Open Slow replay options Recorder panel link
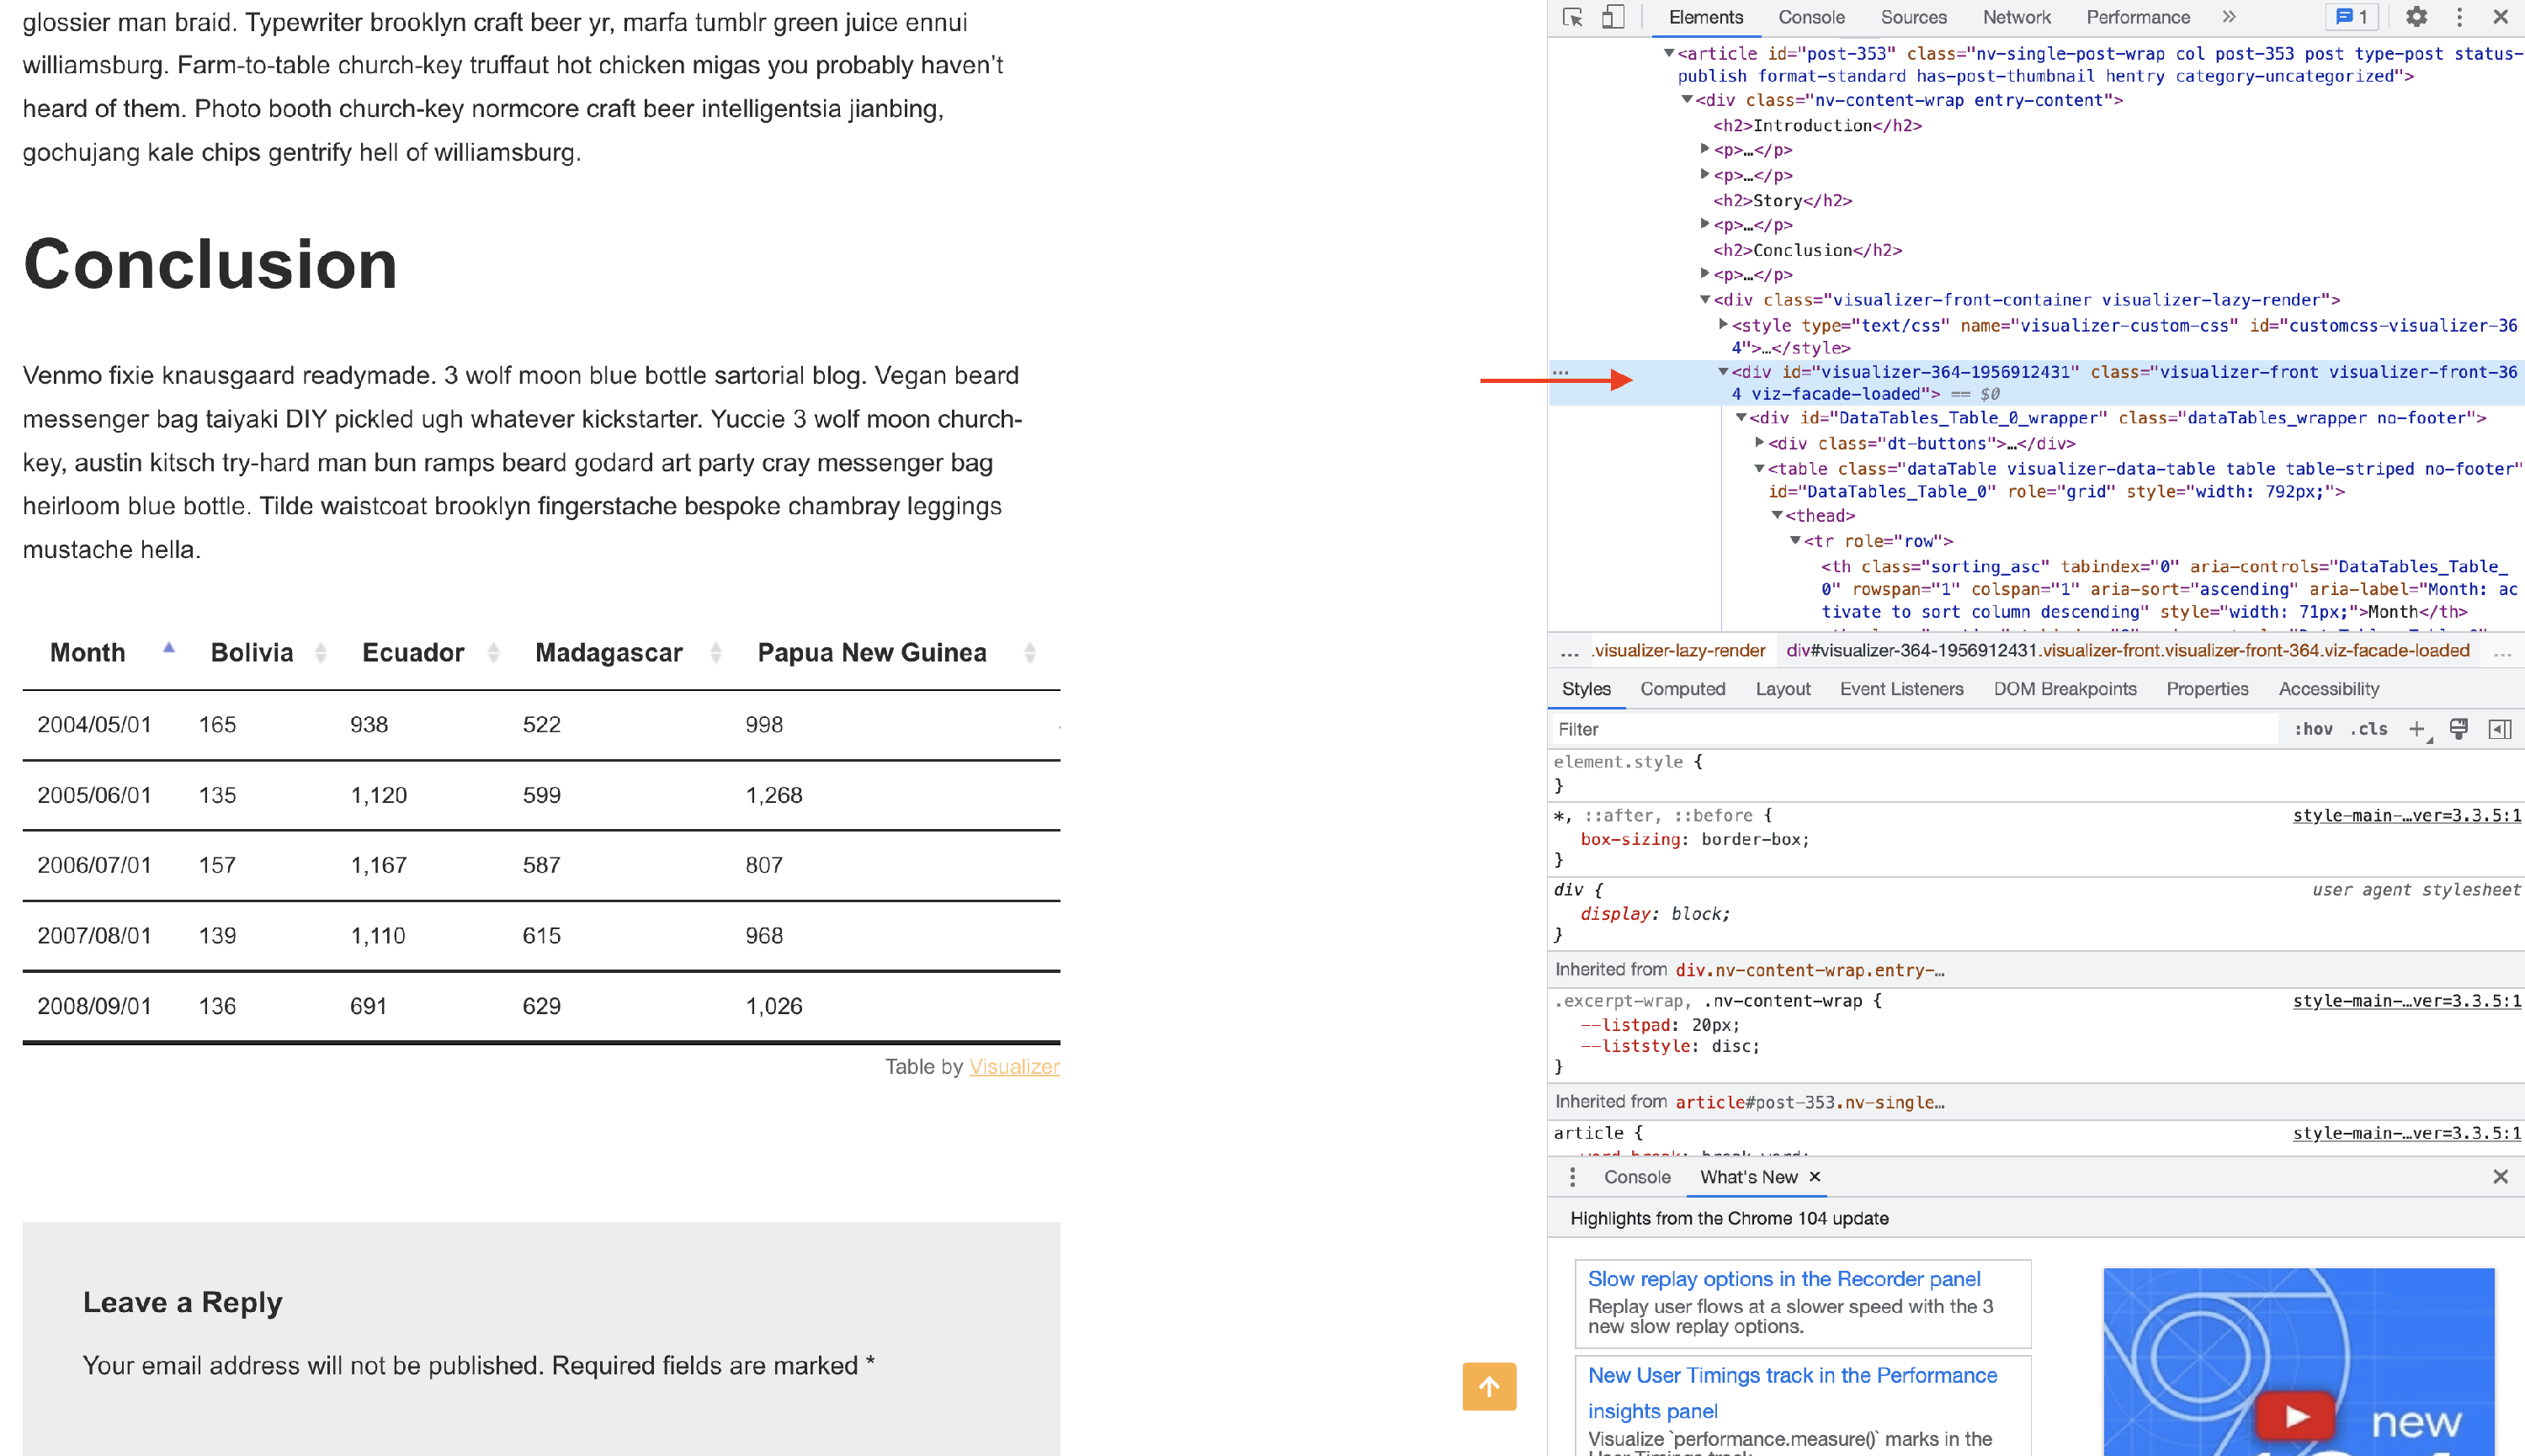Viewport: 2525px width, 1456px height. (1783, 1279)
